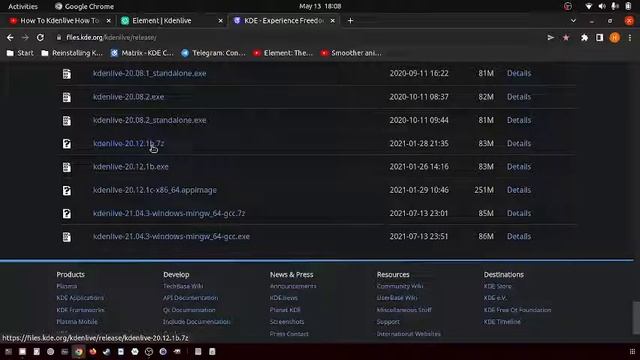Open a new browser tab
Viewport: 640px width, 360px height.
click(350, 20)
